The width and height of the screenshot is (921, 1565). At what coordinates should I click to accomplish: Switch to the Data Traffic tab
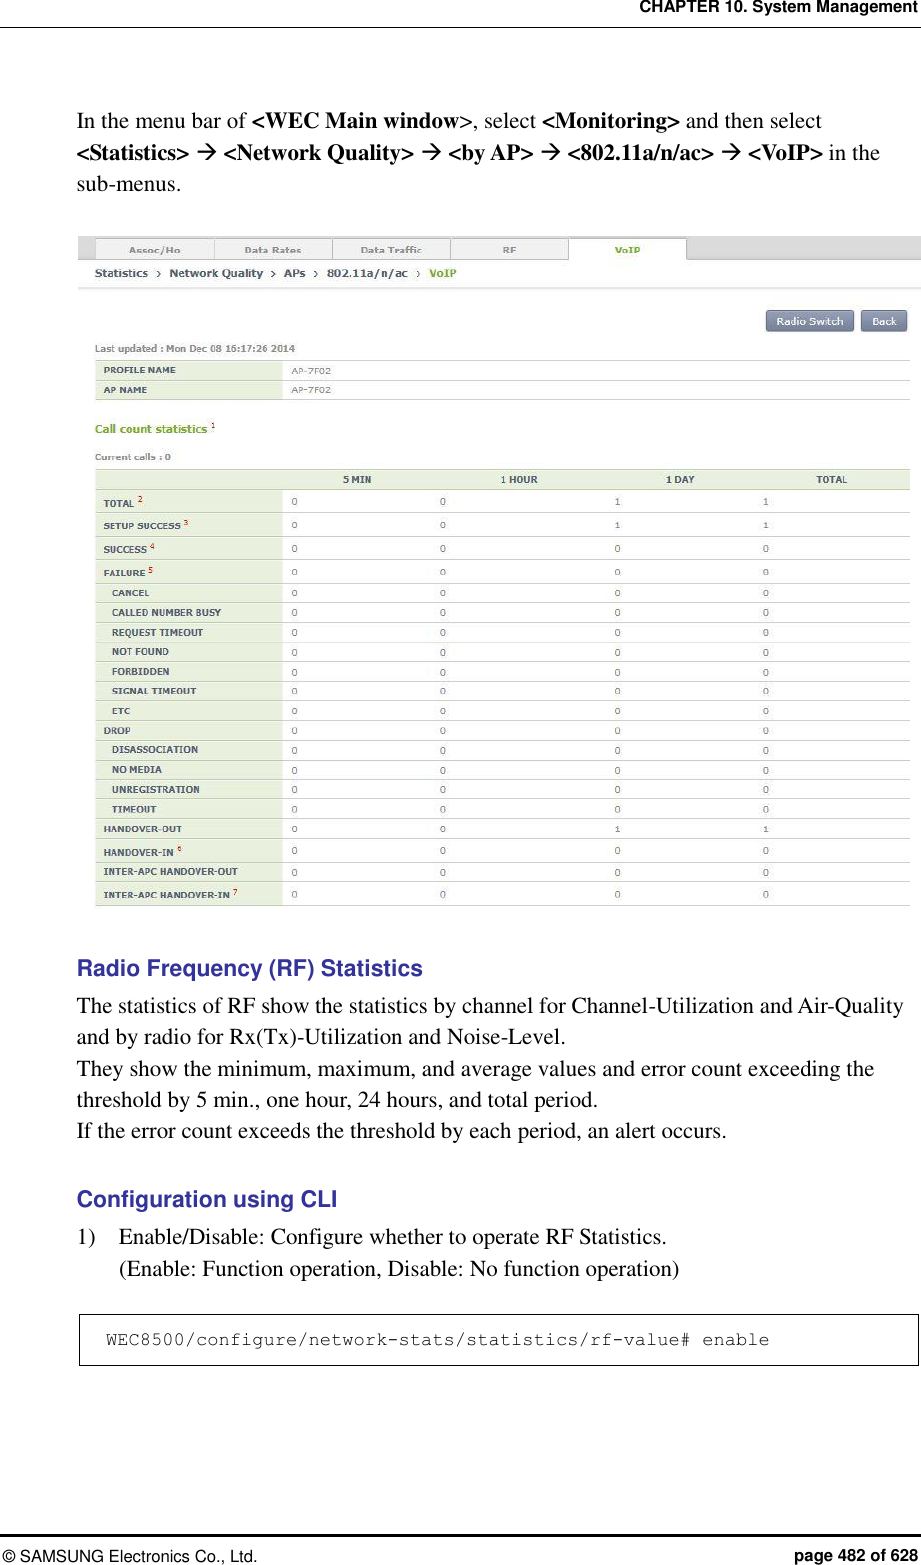point(391,249)
